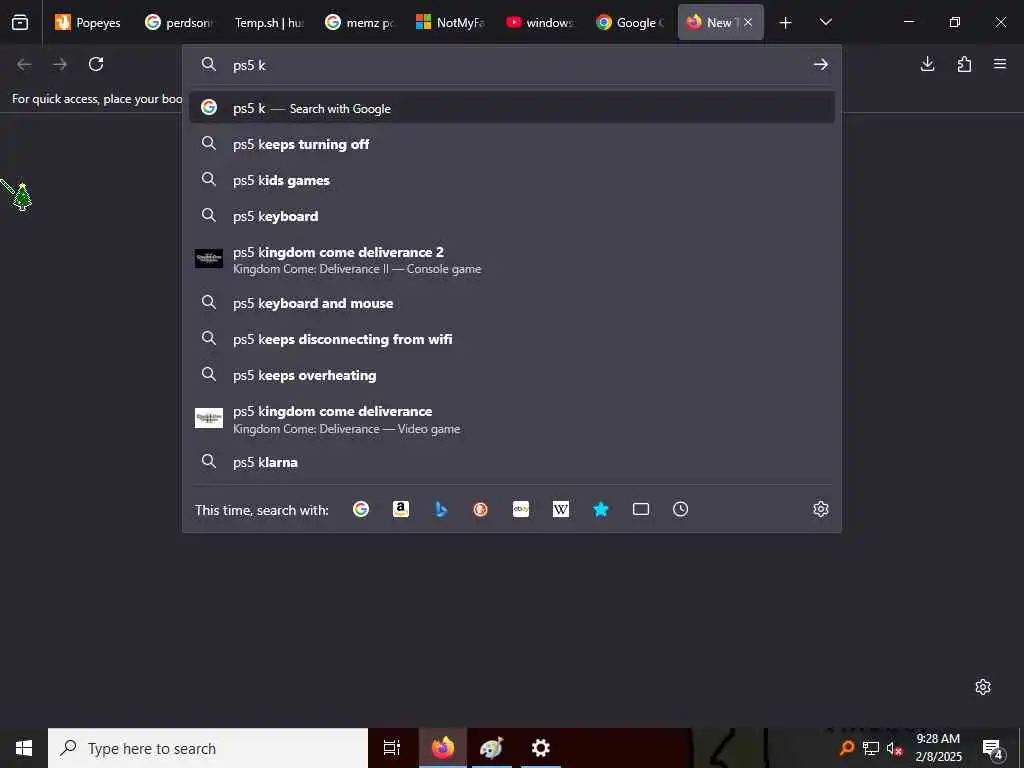Switch to the memz tab
The width and height of the screenshot is (1024, 768).
359,22
